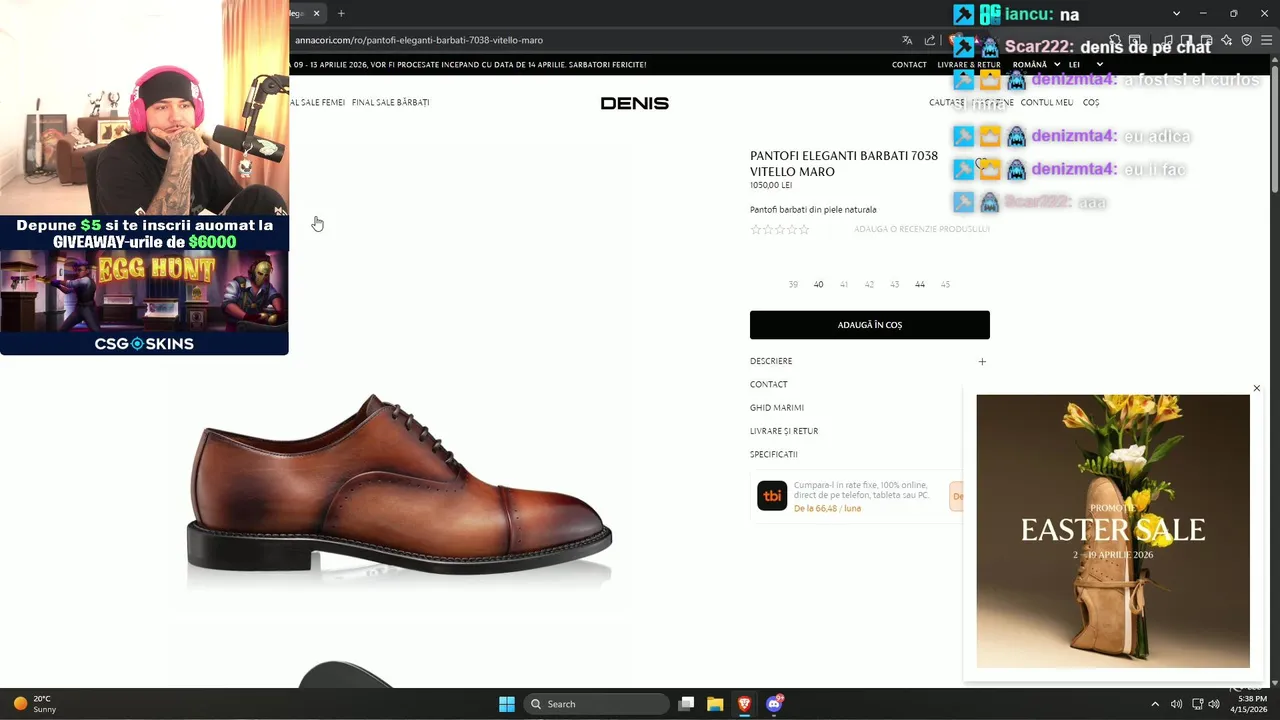Screen dimensions: 1280x720
Task: Click the taskbar Search box
Action: coord(596,704)
